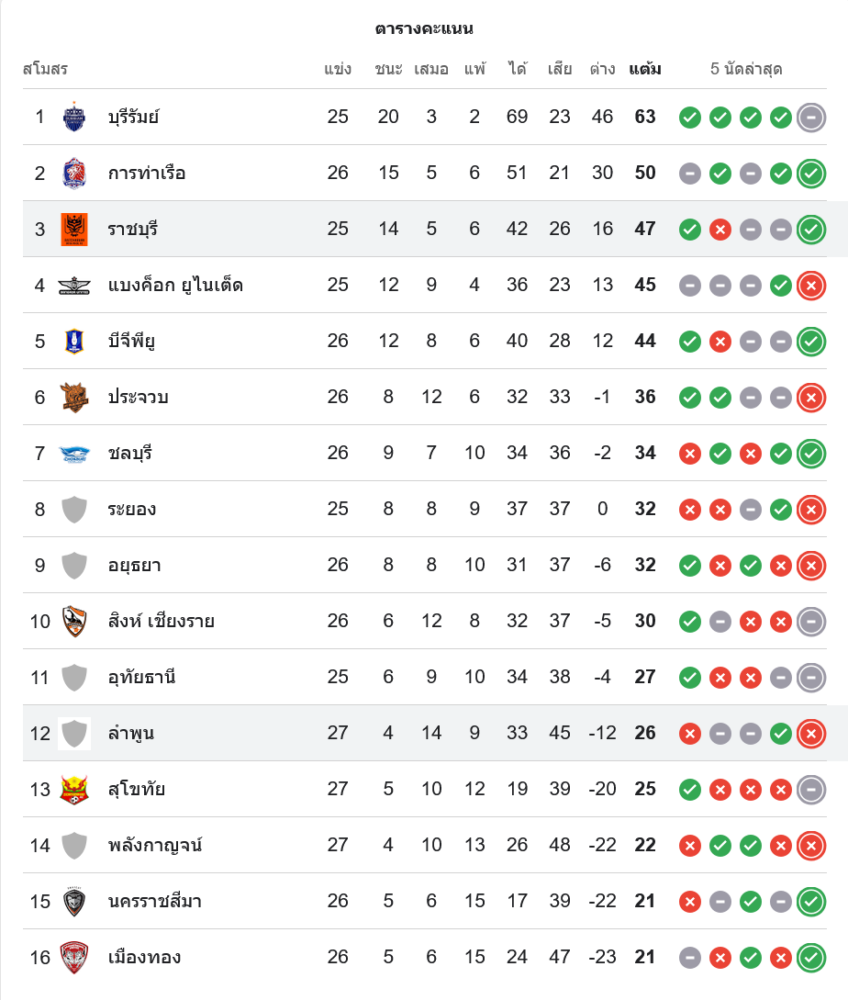The image size is (848, 1000).
Task: Select the ลำพูน team row name
Action: tap(131, 733)
